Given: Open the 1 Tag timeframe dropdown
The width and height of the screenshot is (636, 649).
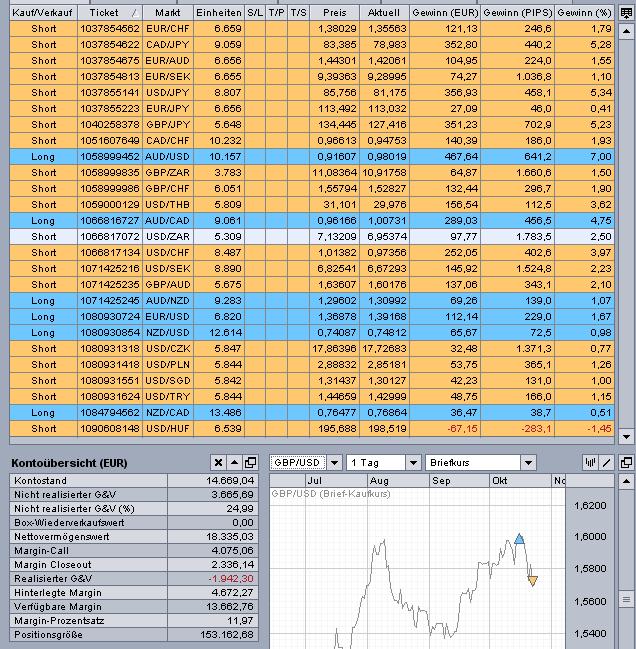Looking at the screenshot, I should tap(383, 462).
